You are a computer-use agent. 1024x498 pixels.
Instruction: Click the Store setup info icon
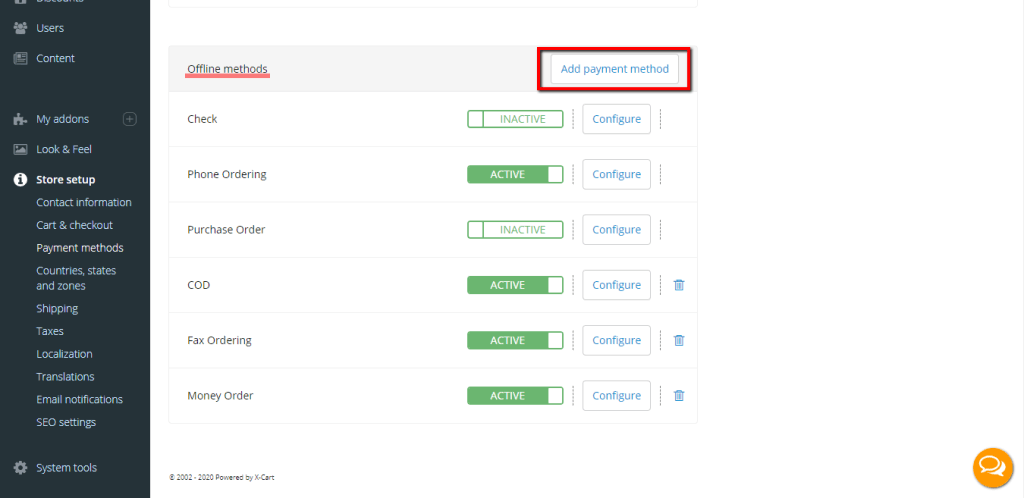pyautogui.click(x=20, y=179)
